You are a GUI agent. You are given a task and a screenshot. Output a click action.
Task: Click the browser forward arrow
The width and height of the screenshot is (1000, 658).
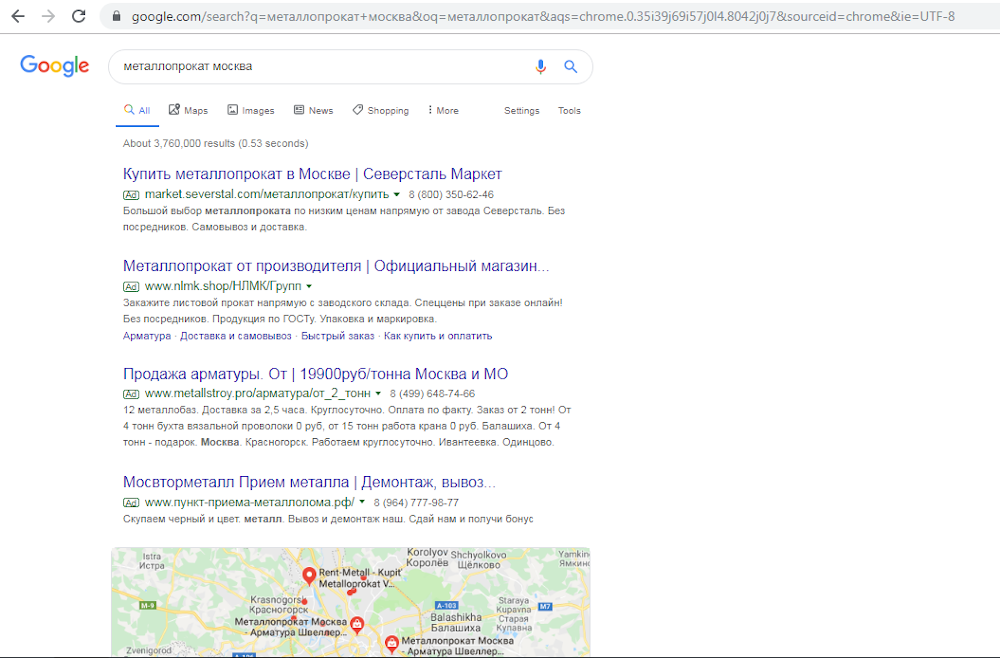click(x=48, y=16)
